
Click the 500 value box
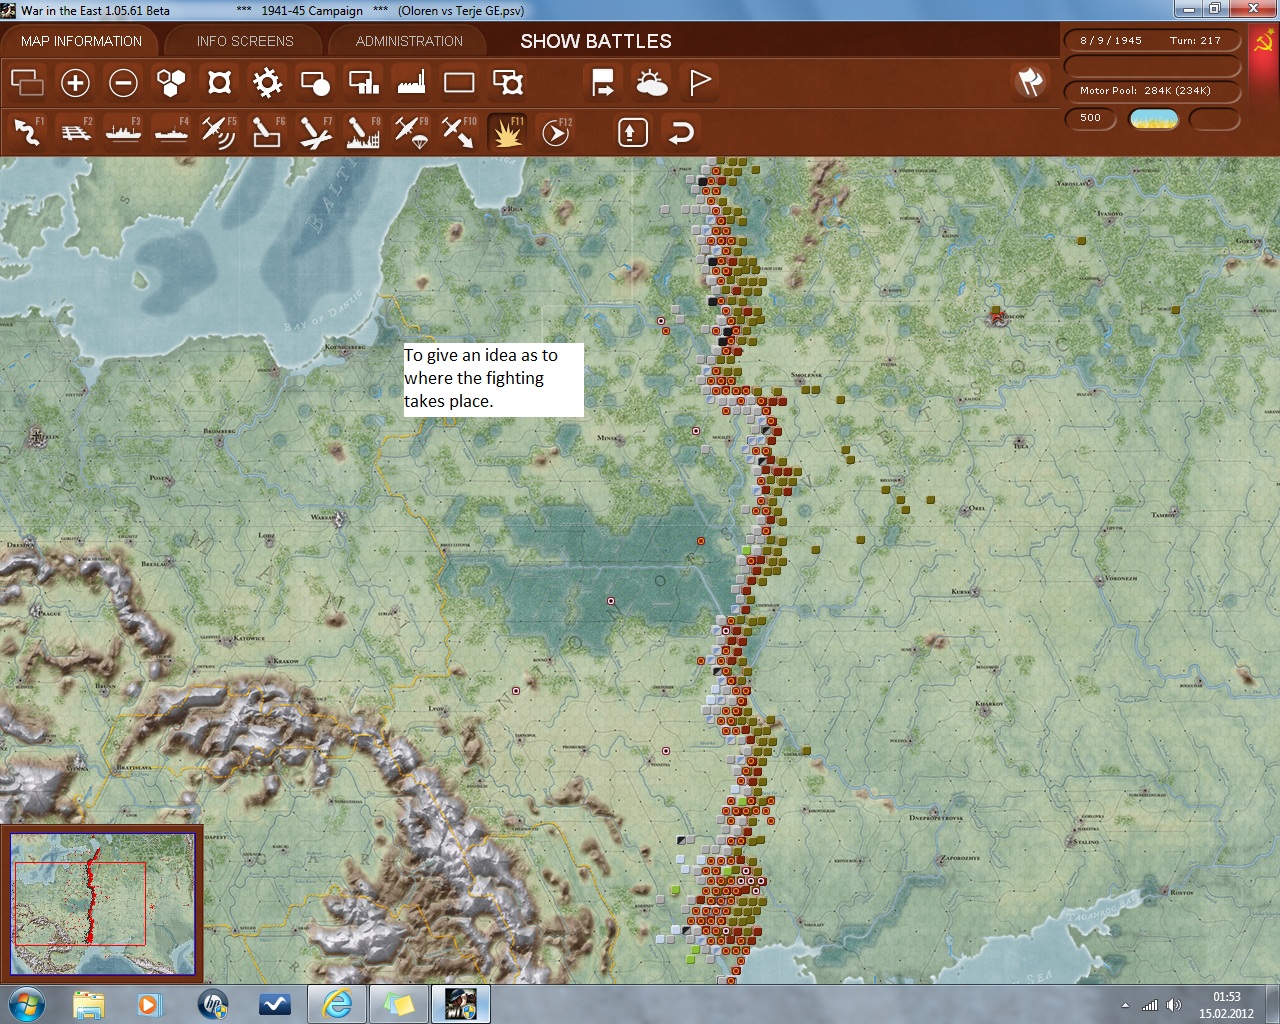1091,118
